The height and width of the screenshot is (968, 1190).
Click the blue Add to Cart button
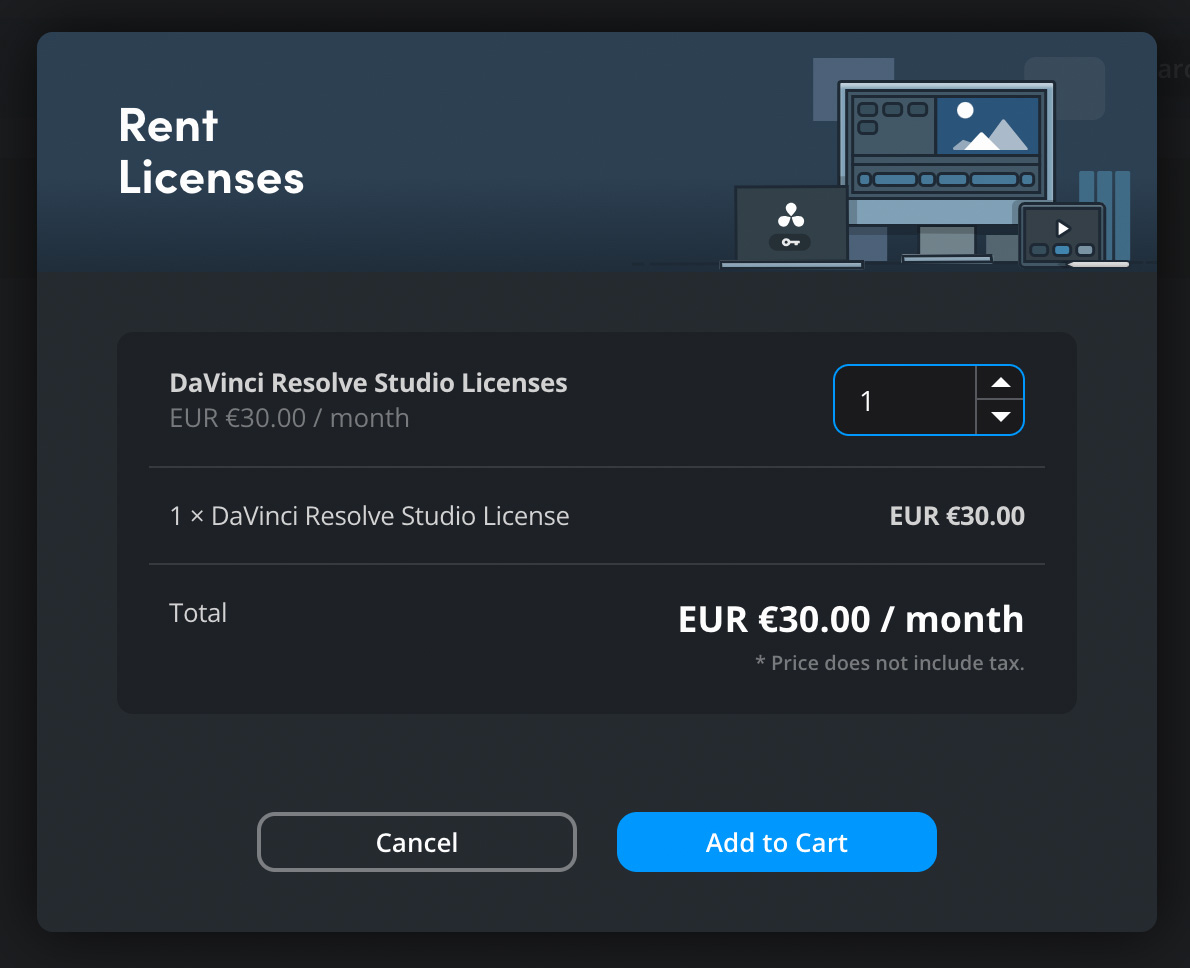(776, 842)
